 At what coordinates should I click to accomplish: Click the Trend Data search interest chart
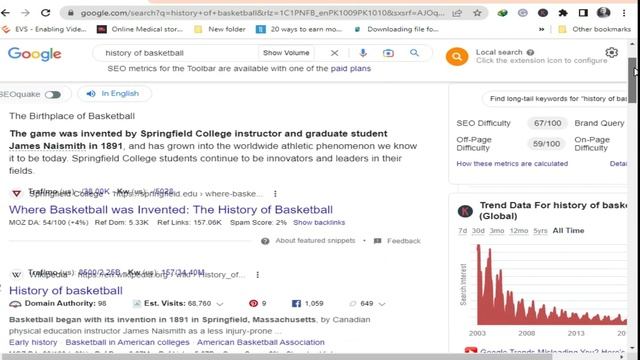(x=551, y=285)
